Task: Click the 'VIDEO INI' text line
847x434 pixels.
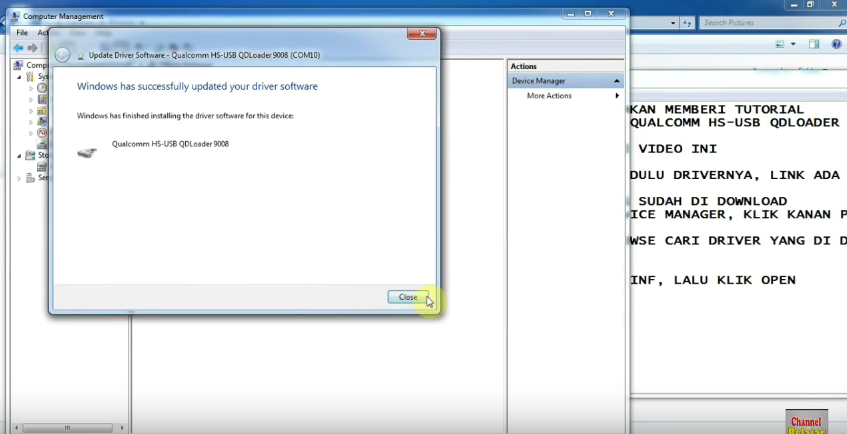Action: (x=677, y=149)
